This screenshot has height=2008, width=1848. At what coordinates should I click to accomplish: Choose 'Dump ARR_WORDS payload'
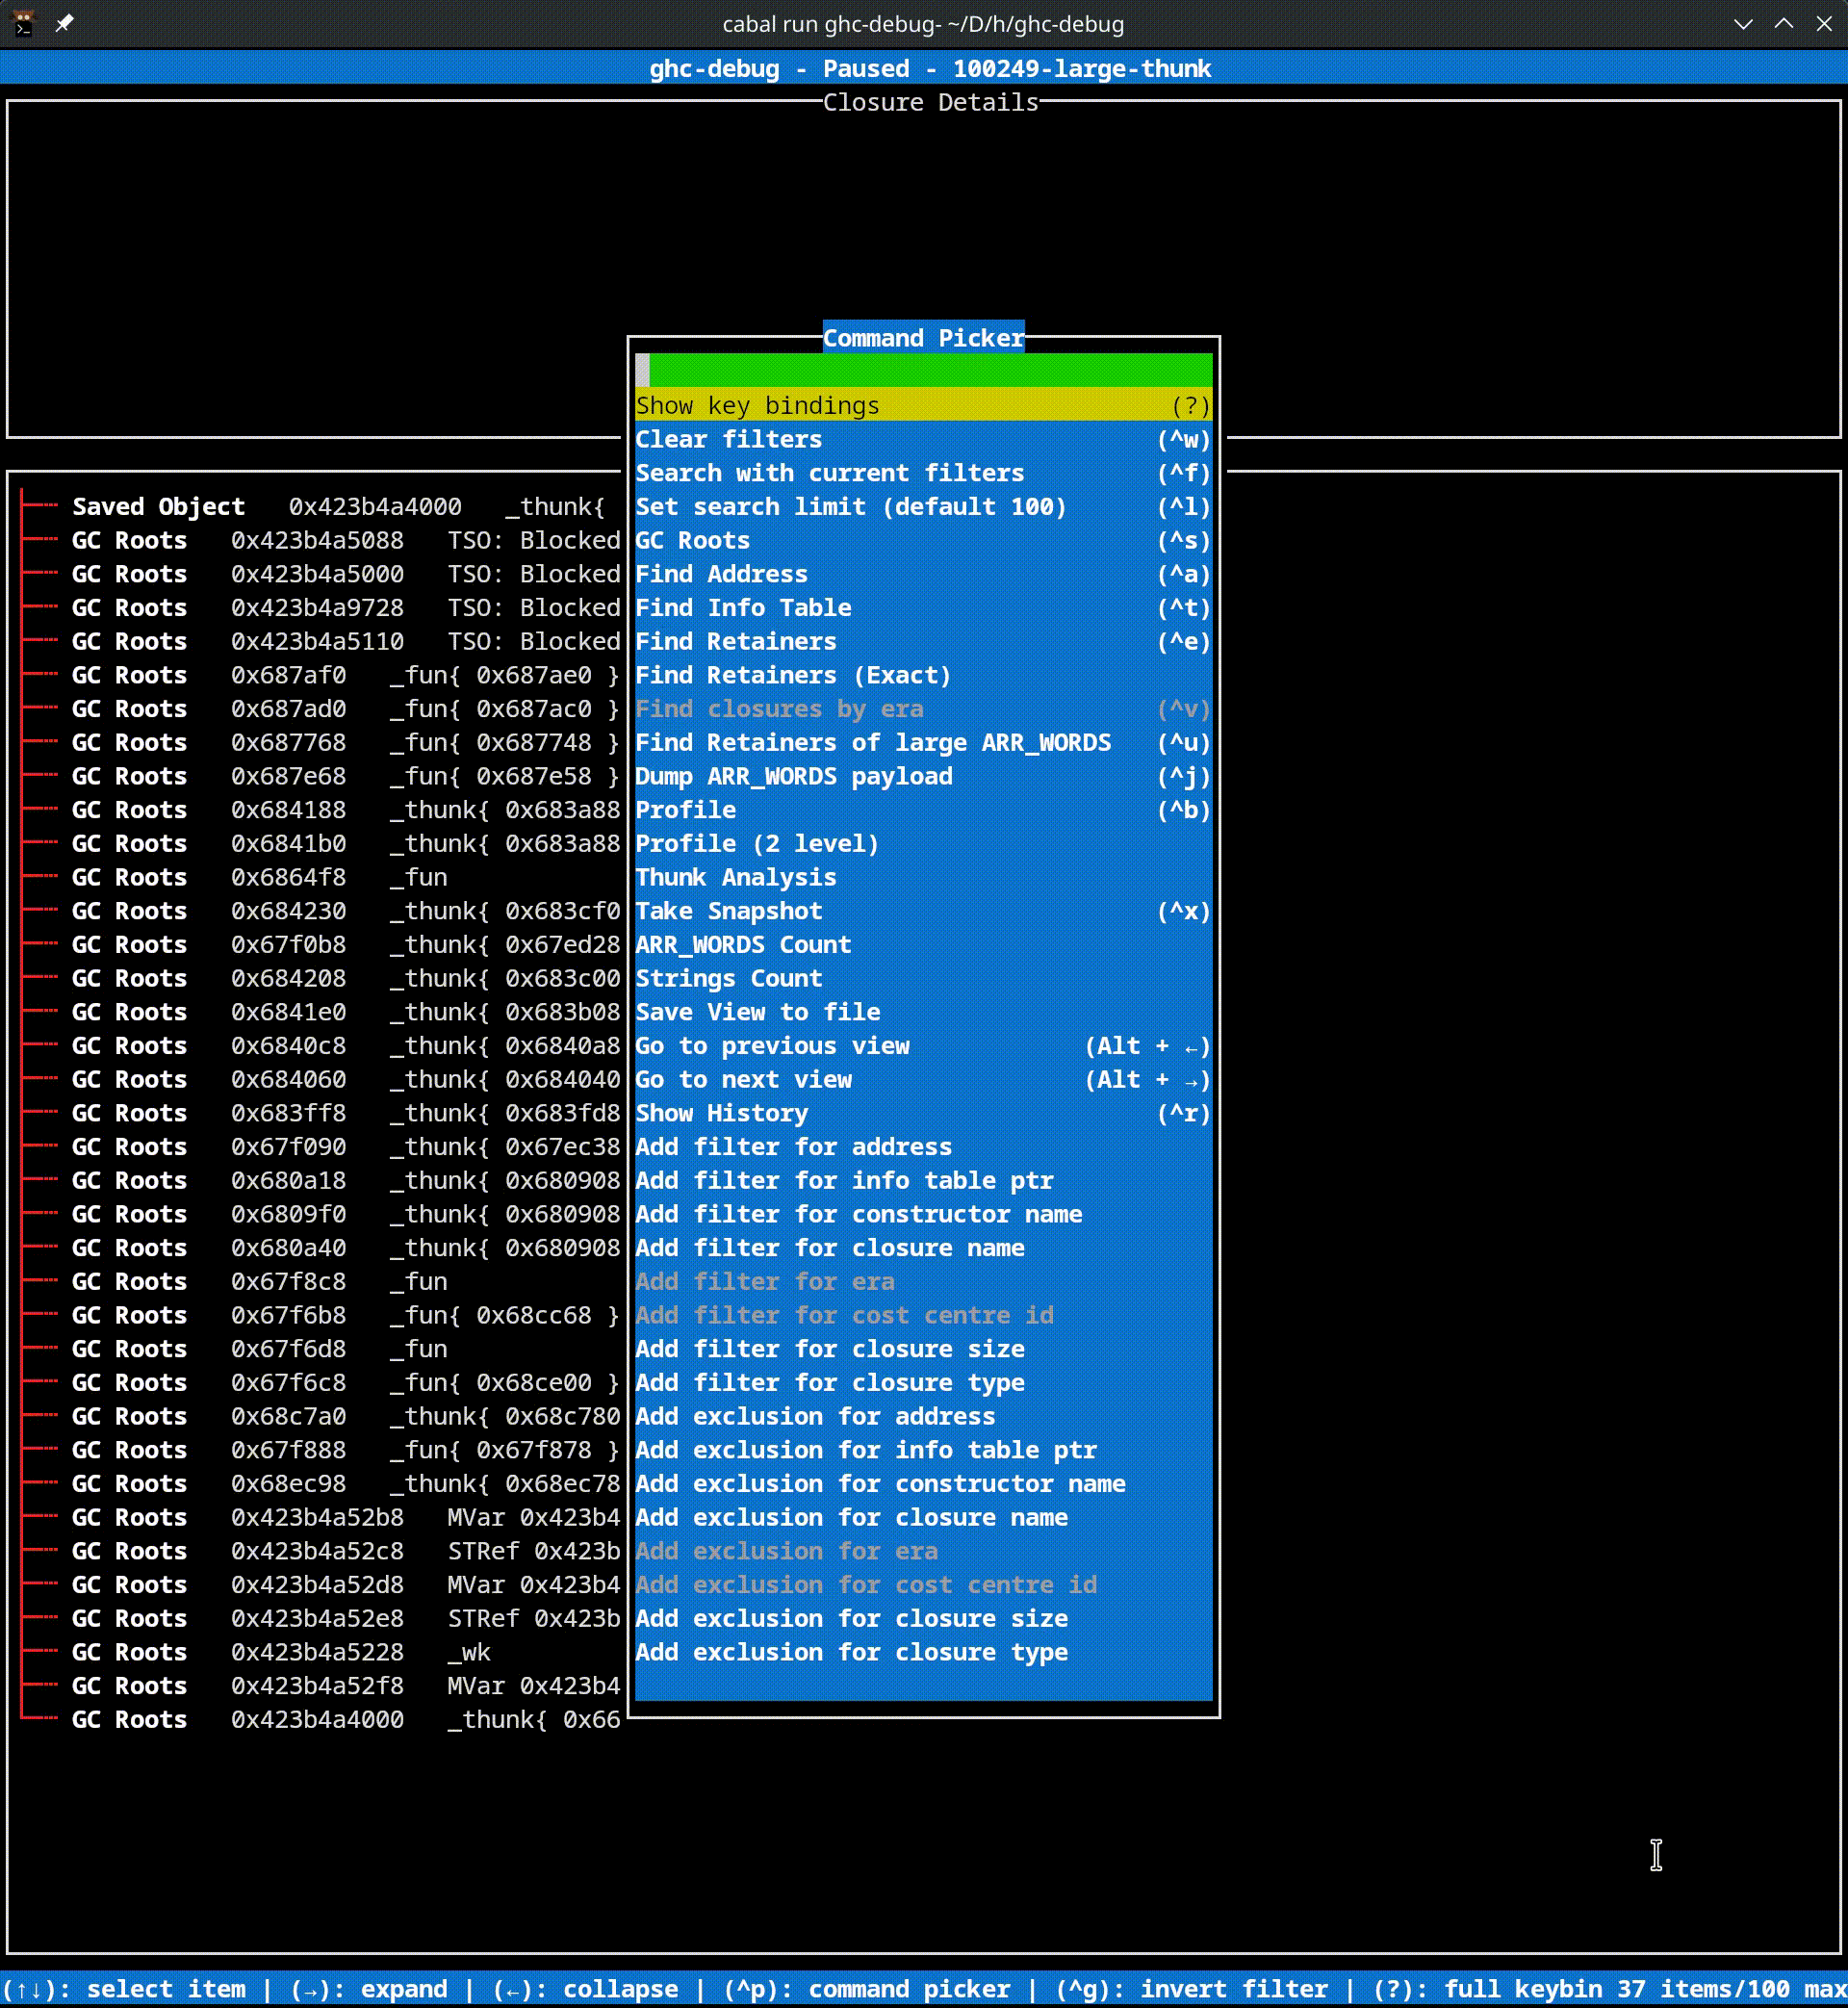click(923, 776)
